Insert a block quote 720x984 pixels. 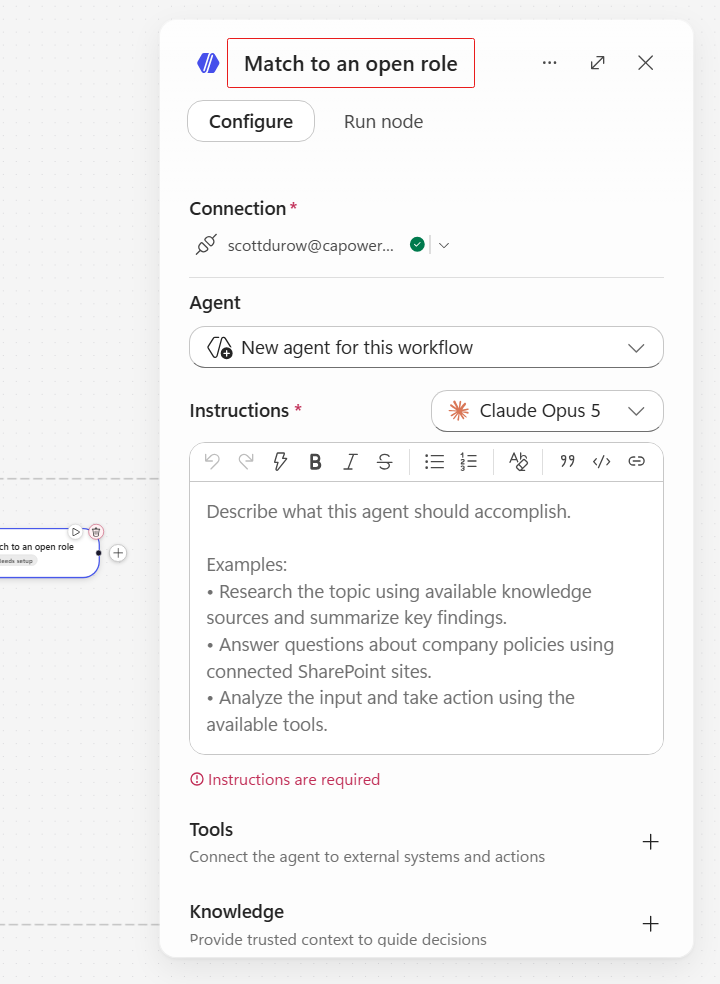[567, 462]
